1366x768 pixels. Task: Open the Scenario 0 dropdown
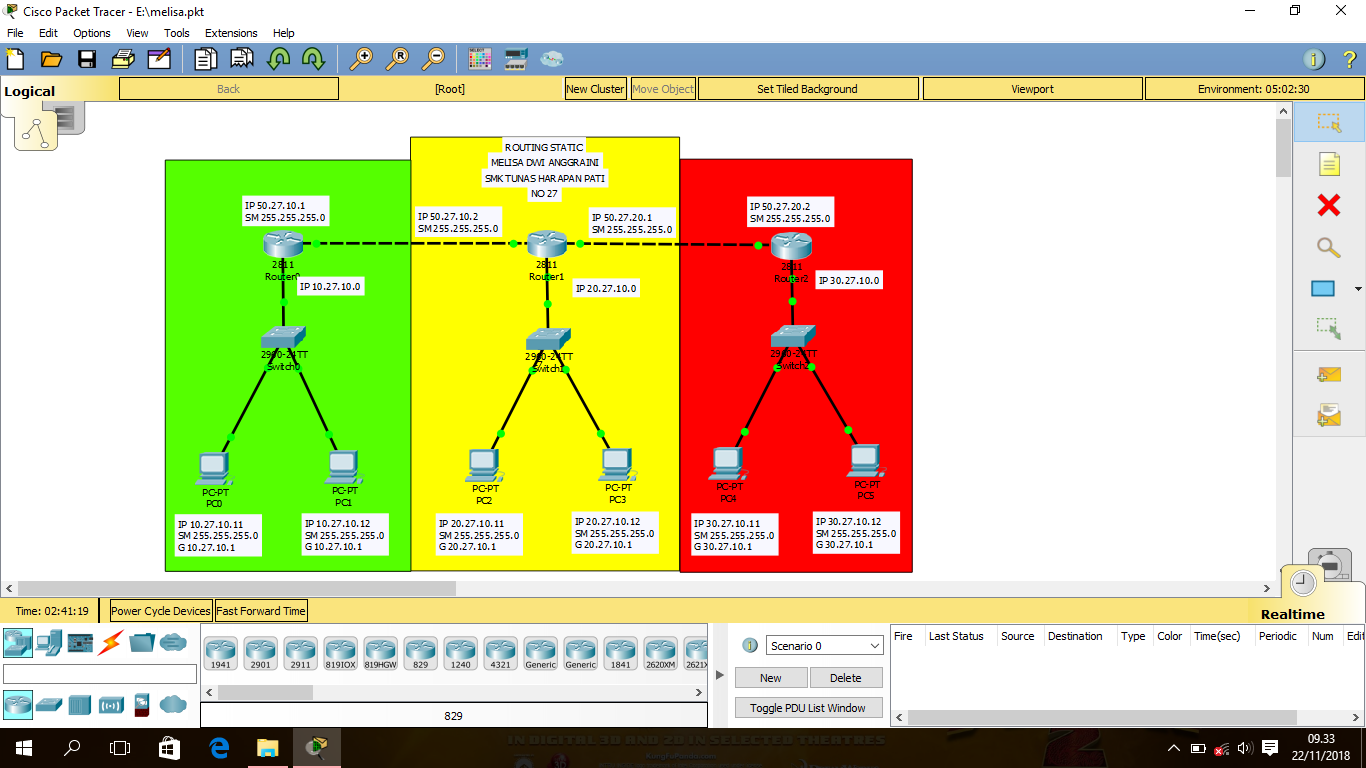[824, 645]
